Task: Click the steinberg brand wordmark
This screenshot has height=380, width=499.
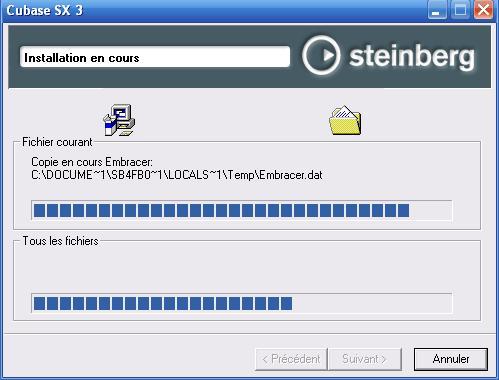Action: coord(412,56)
